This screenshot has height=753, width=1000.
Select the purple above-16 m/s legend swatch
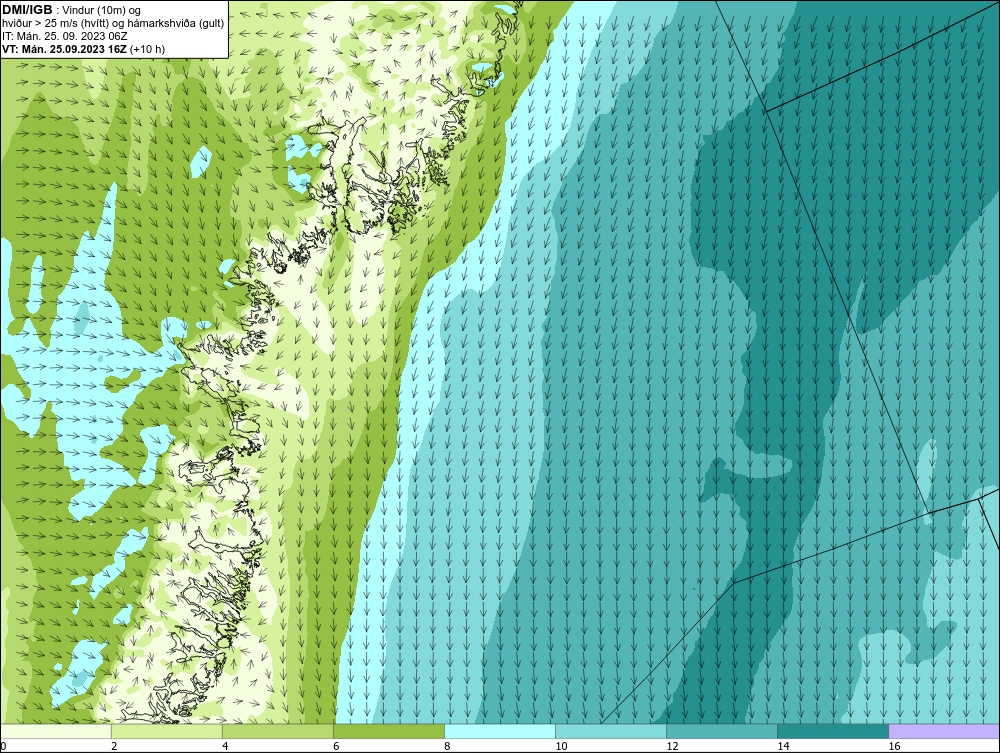point(944,731)
